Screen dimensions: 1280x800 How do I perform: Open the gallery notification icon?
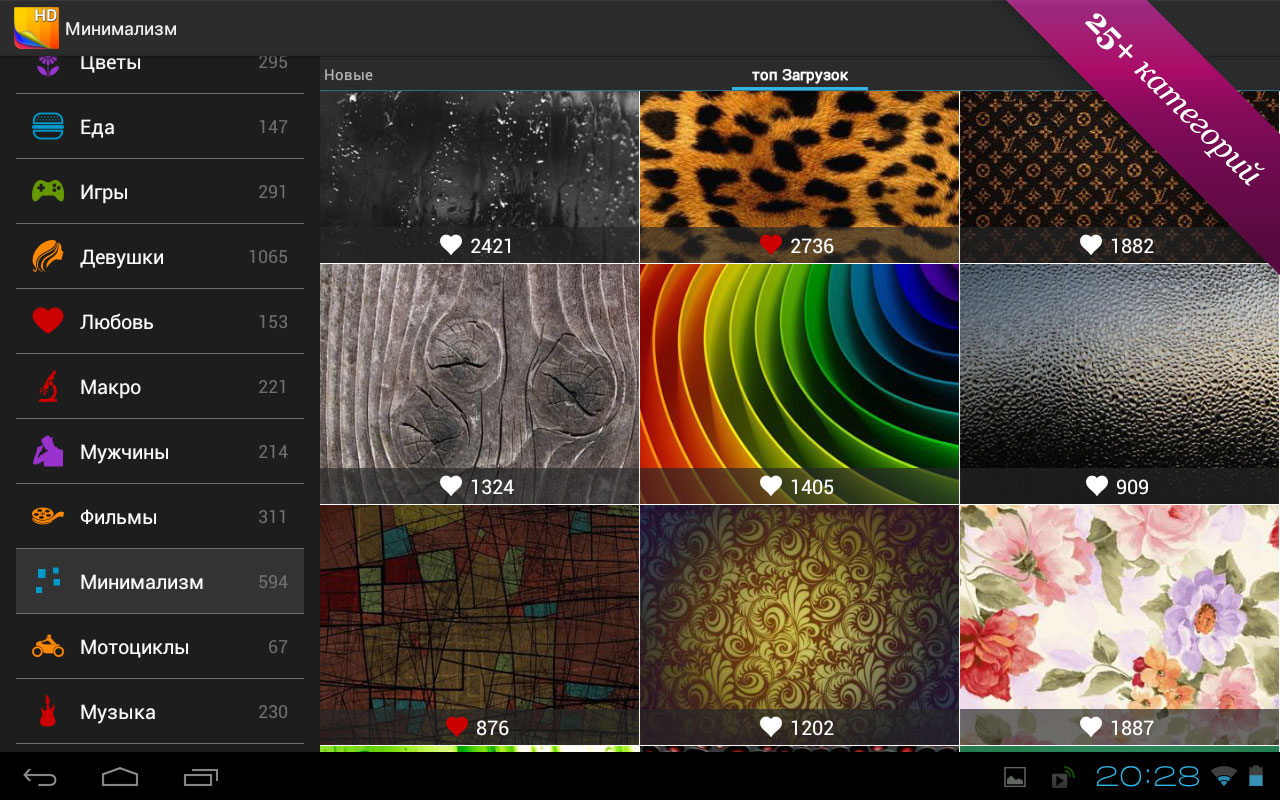[1015, 777]
